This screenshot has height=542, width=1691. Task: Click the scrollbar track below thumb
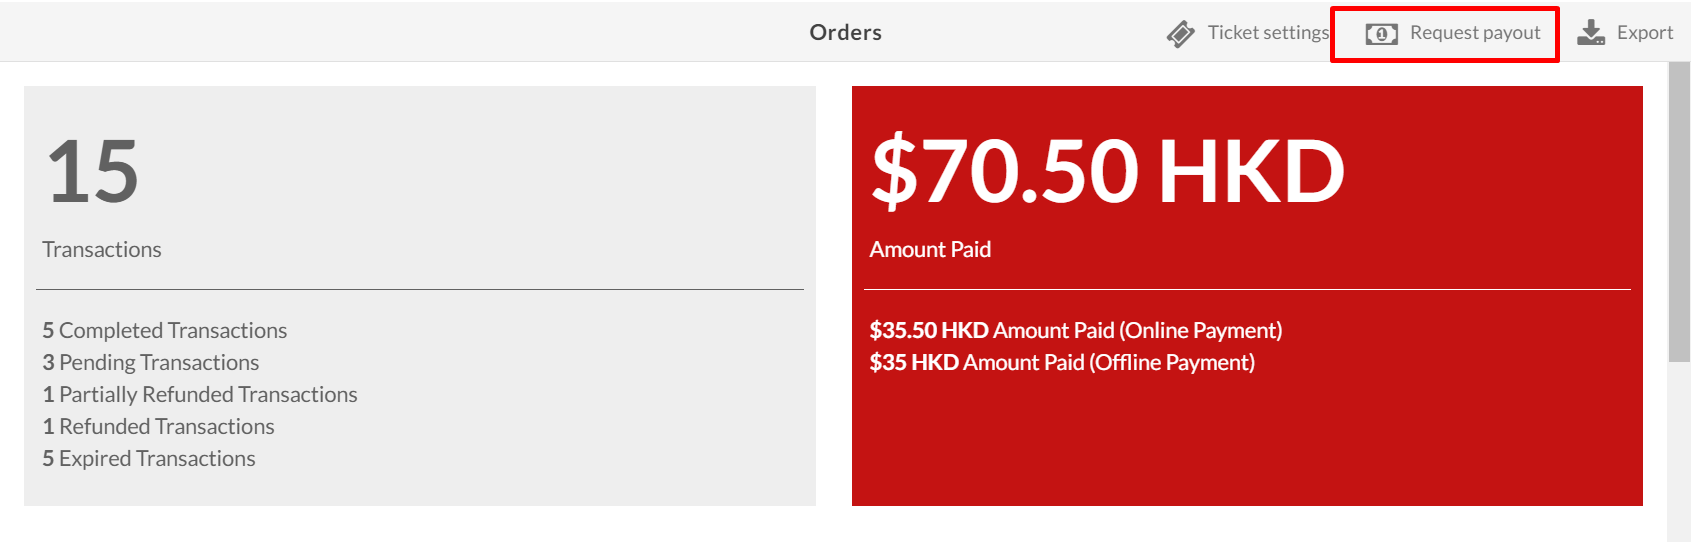point(1679,450)
